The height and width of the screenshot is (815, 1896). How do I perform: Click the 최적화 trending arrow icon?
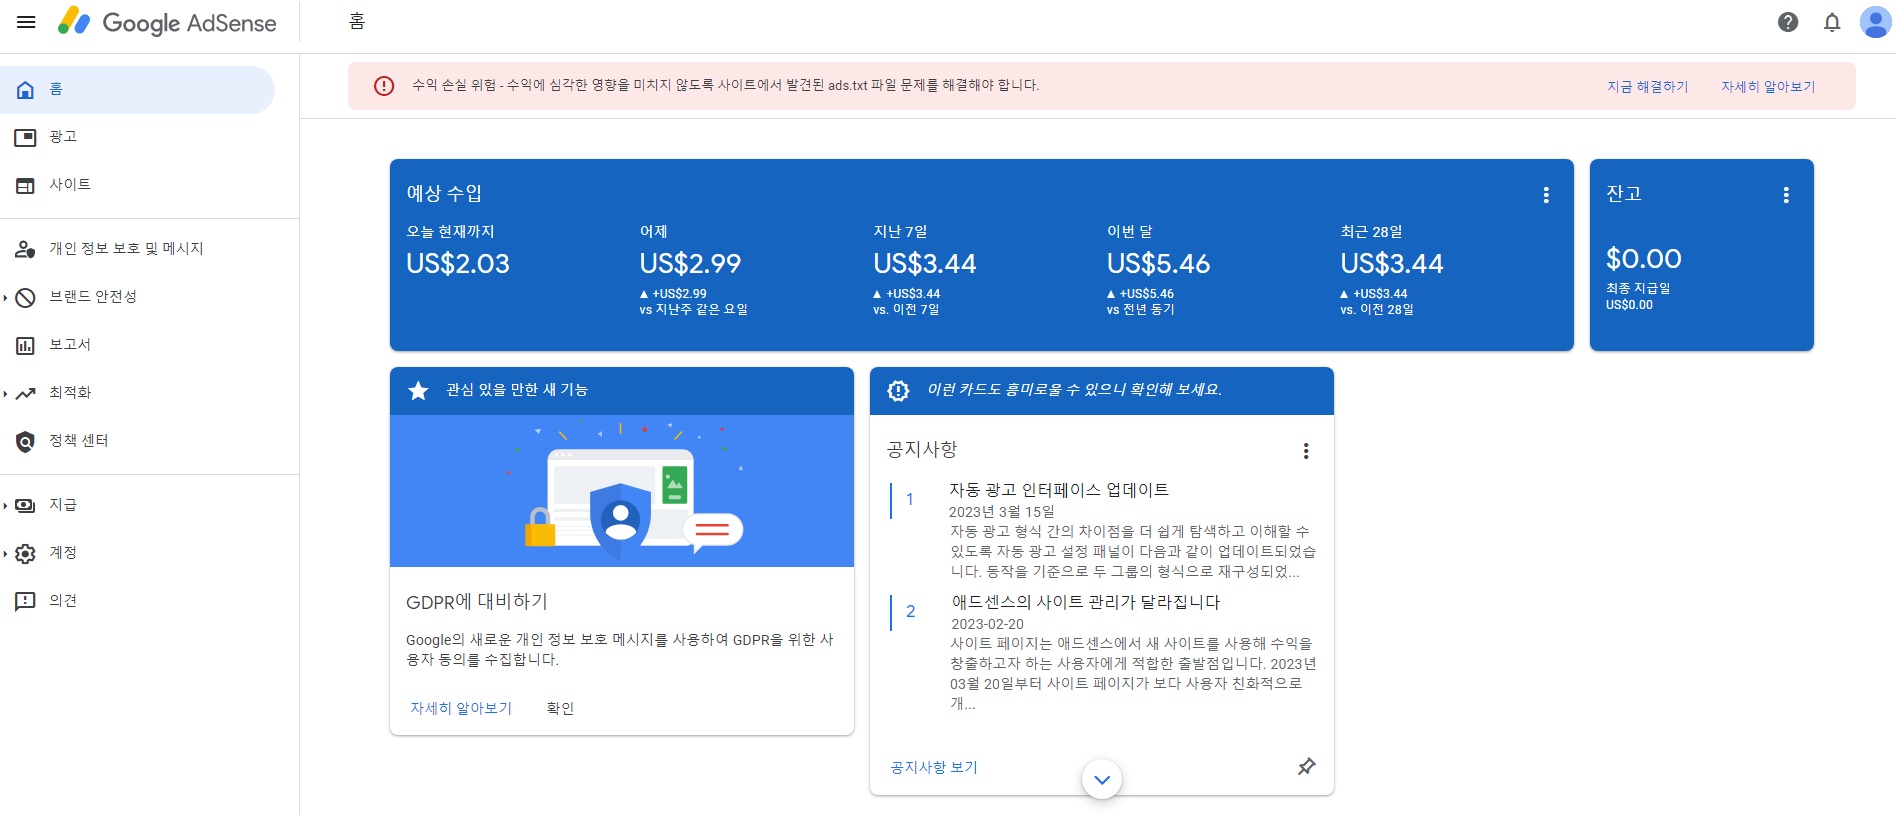(26, 393)
